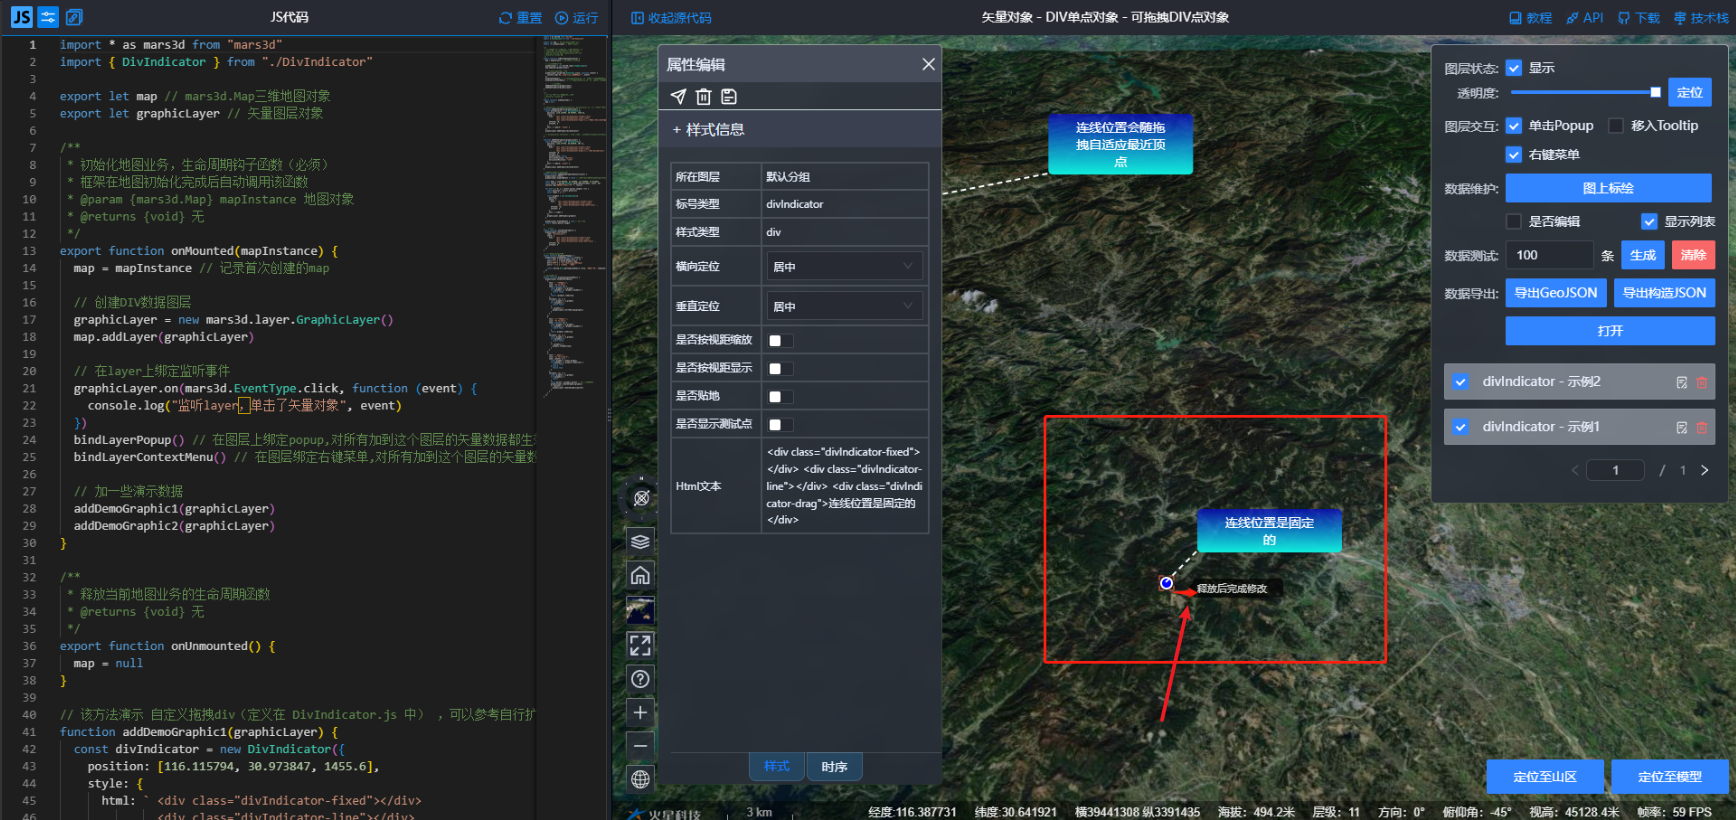Click the code edit/format icon beside sliders
This screenshot has width=1736, height=820.
(x=74, y=17)
